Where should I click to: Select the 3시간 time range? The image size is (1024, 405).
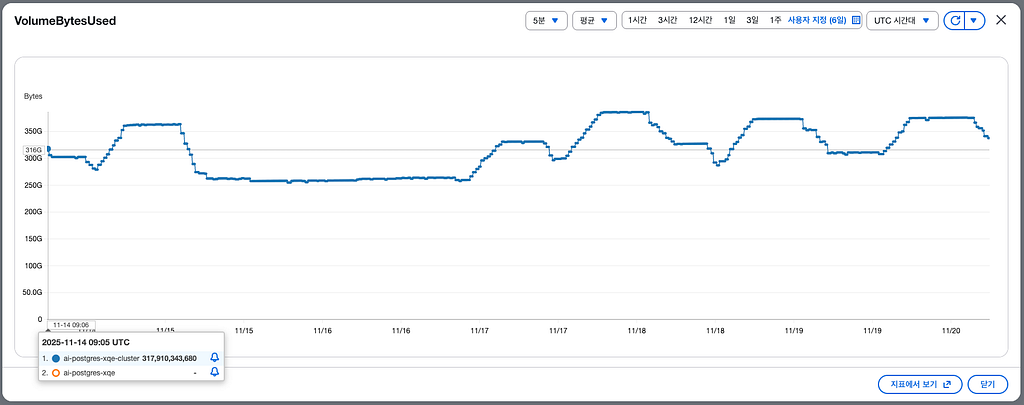pyautogui.click(x=667, y=20)
